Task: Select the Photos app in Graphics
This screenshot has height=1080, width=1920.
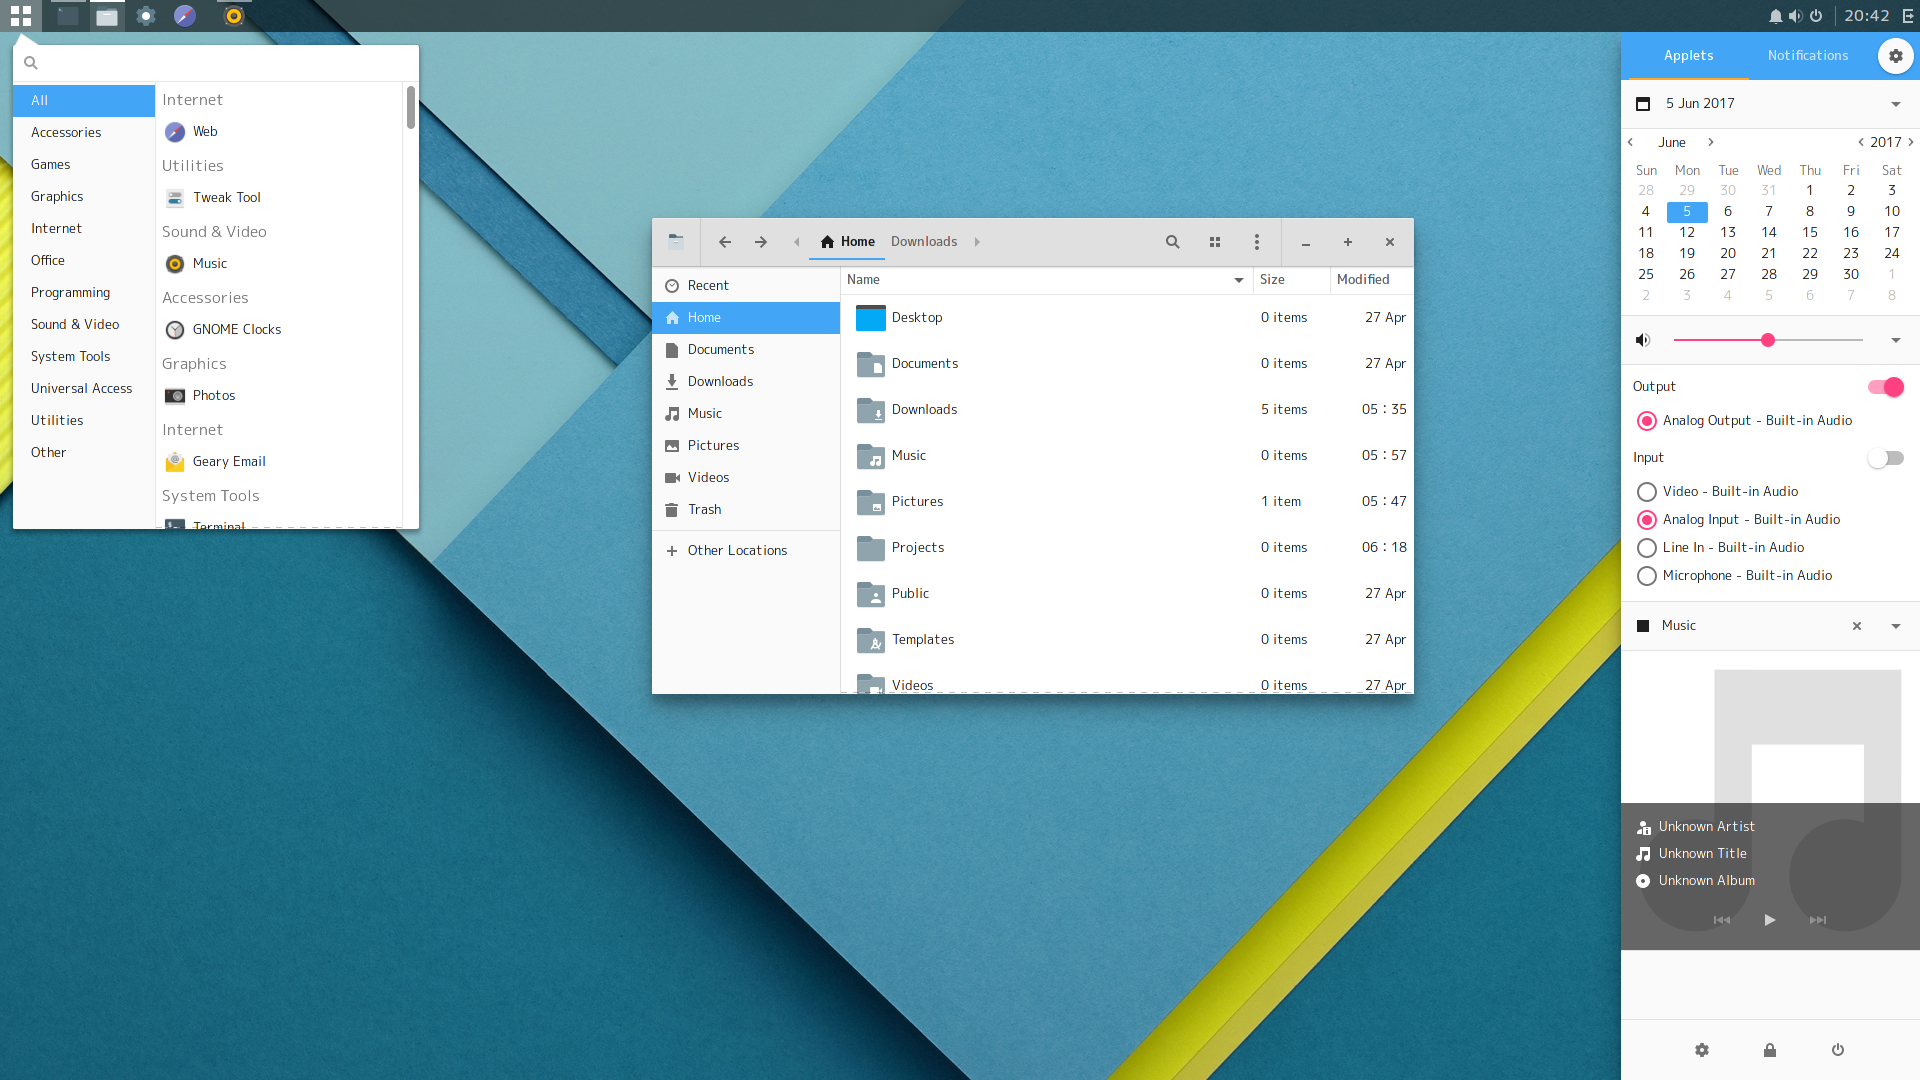Action: [214, 394]
